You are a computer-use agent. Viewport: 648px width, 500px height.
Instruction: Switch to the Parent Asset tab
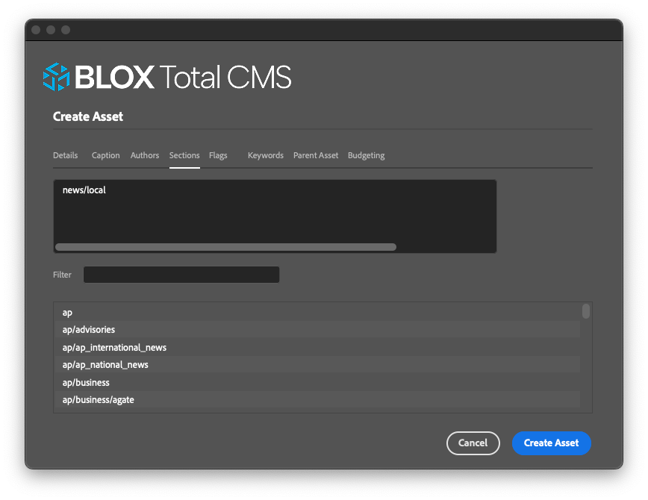[x=316, y=156]
